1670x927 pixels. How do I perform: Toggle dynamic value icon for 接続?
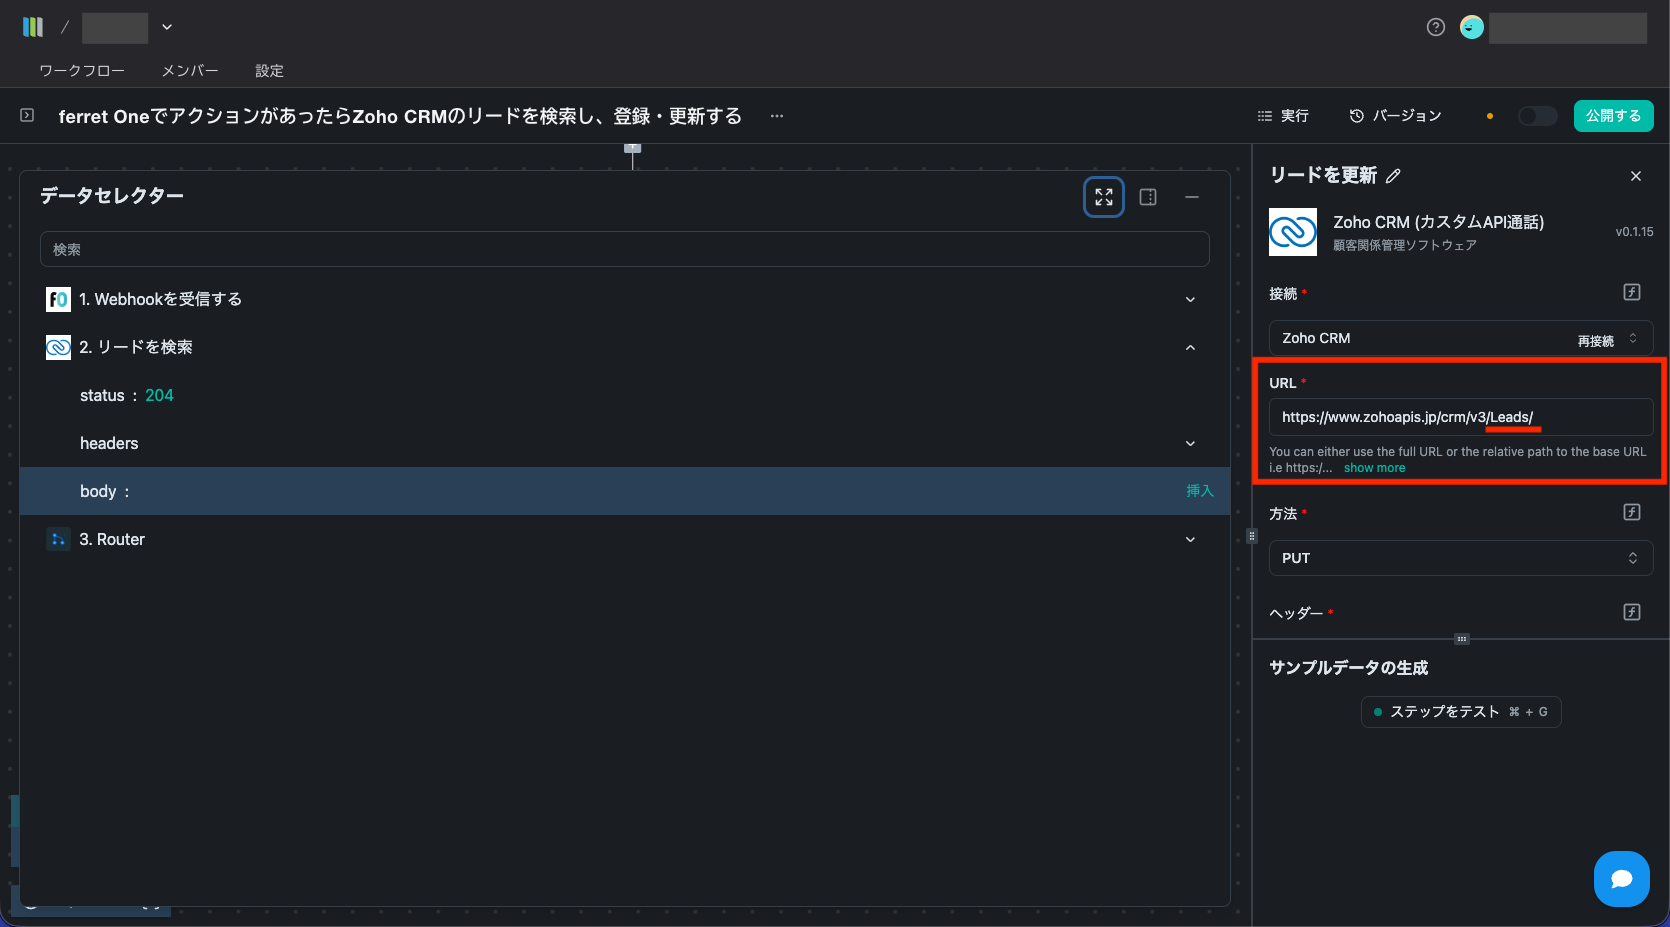point(1632,292)
